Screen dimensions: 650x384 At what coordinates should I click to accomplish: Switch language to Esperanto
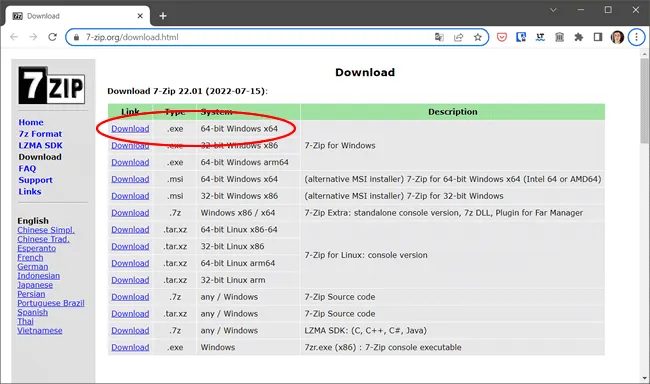pos(36,248)
